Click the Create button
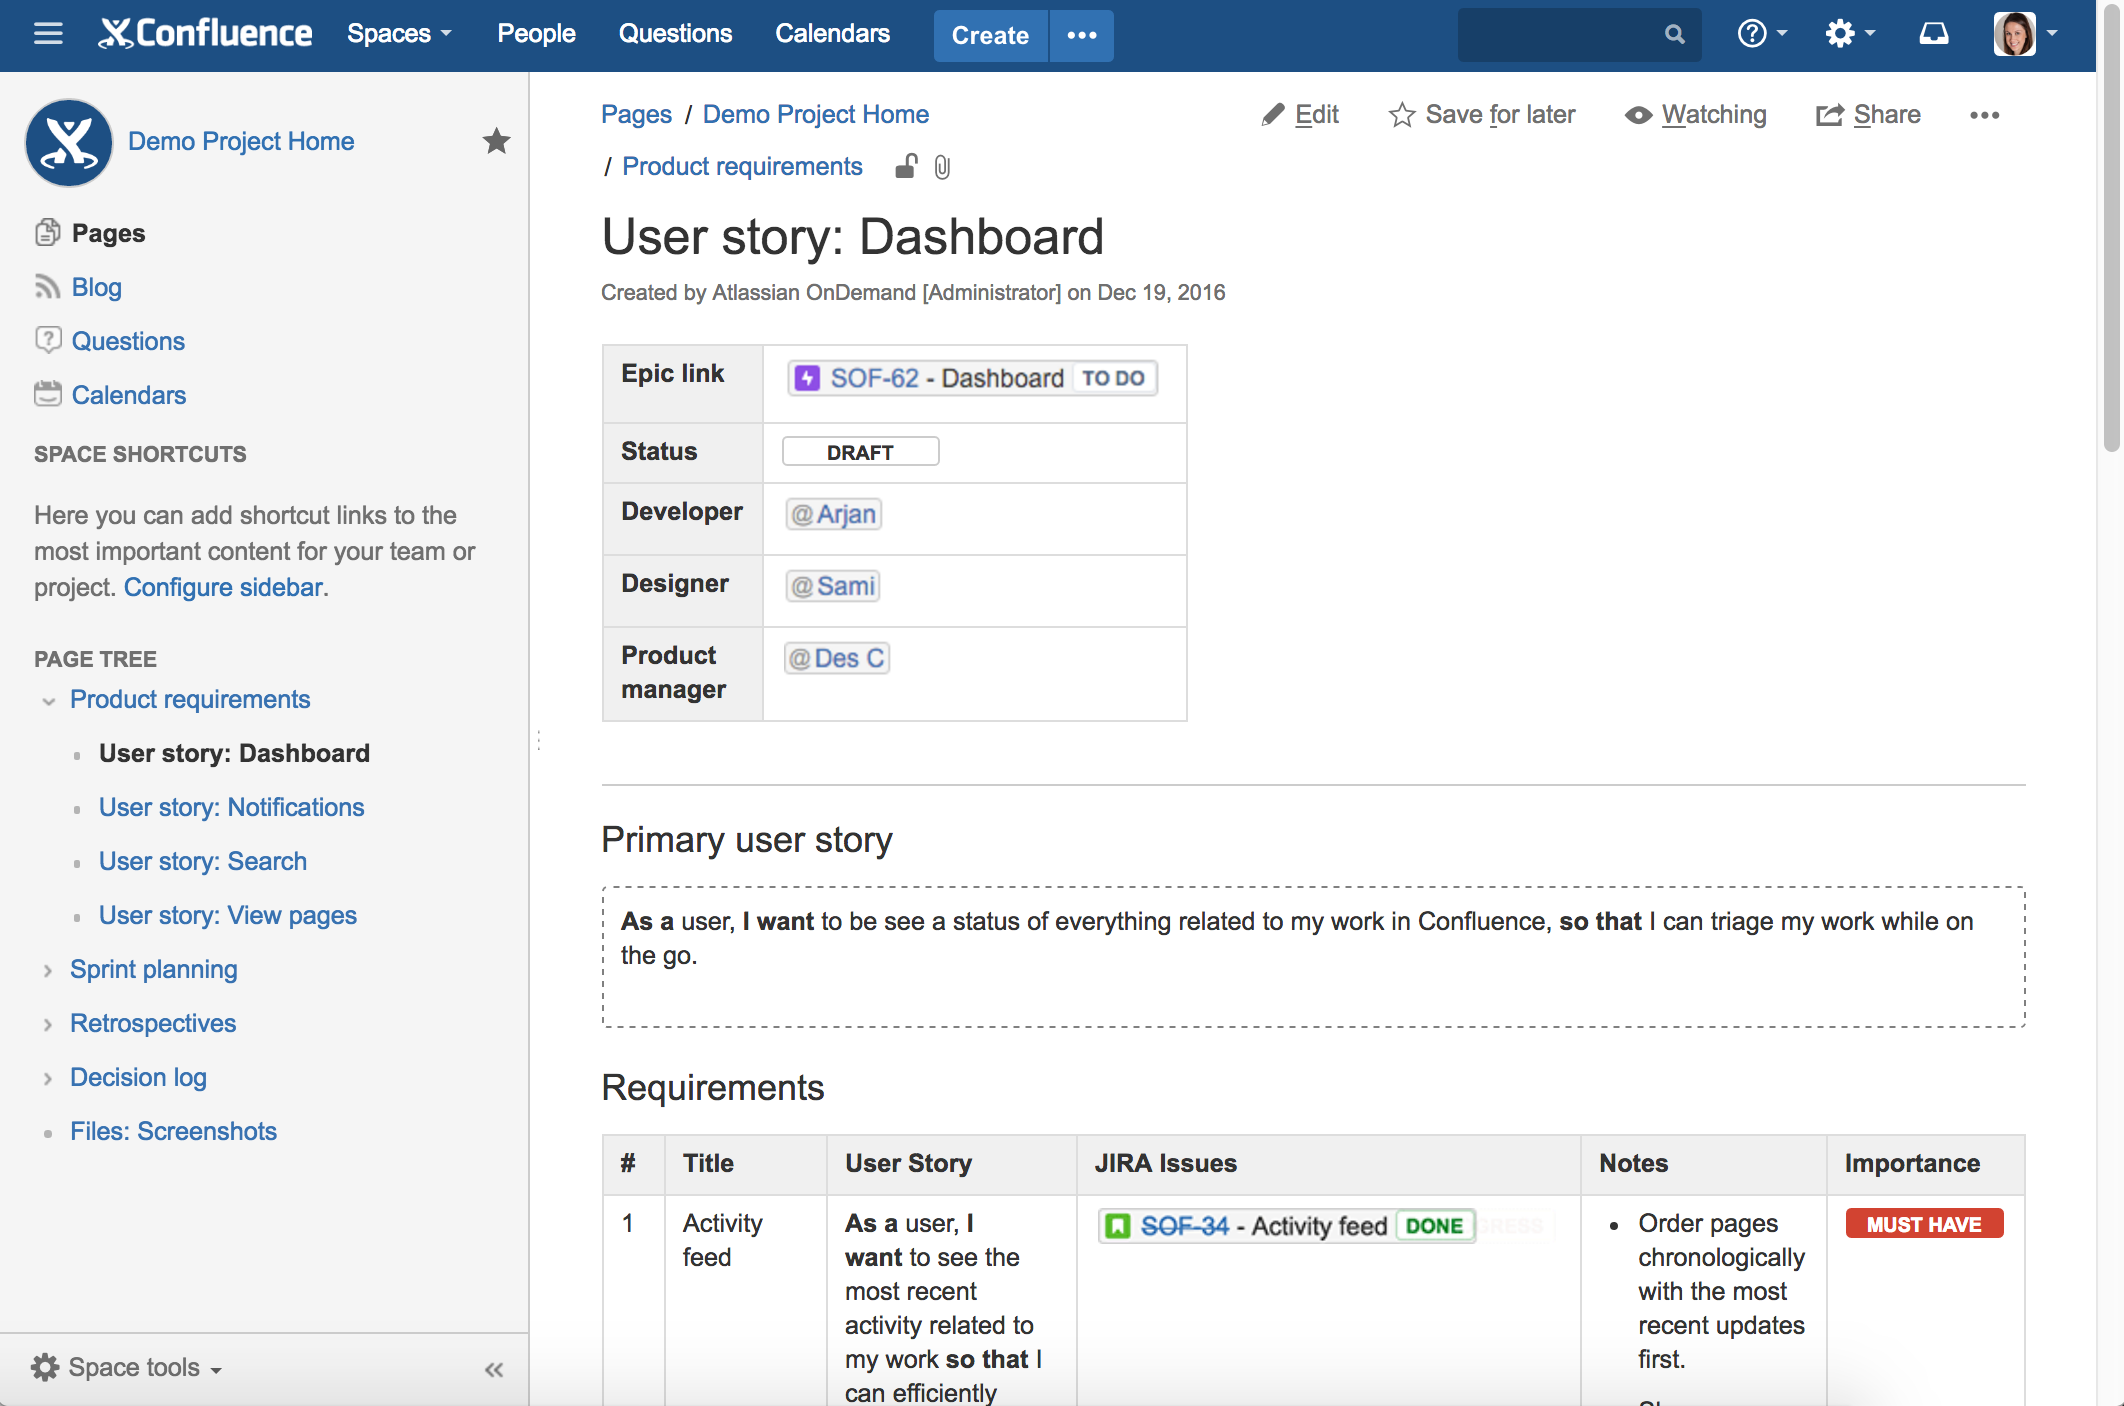 pos(989,35)
